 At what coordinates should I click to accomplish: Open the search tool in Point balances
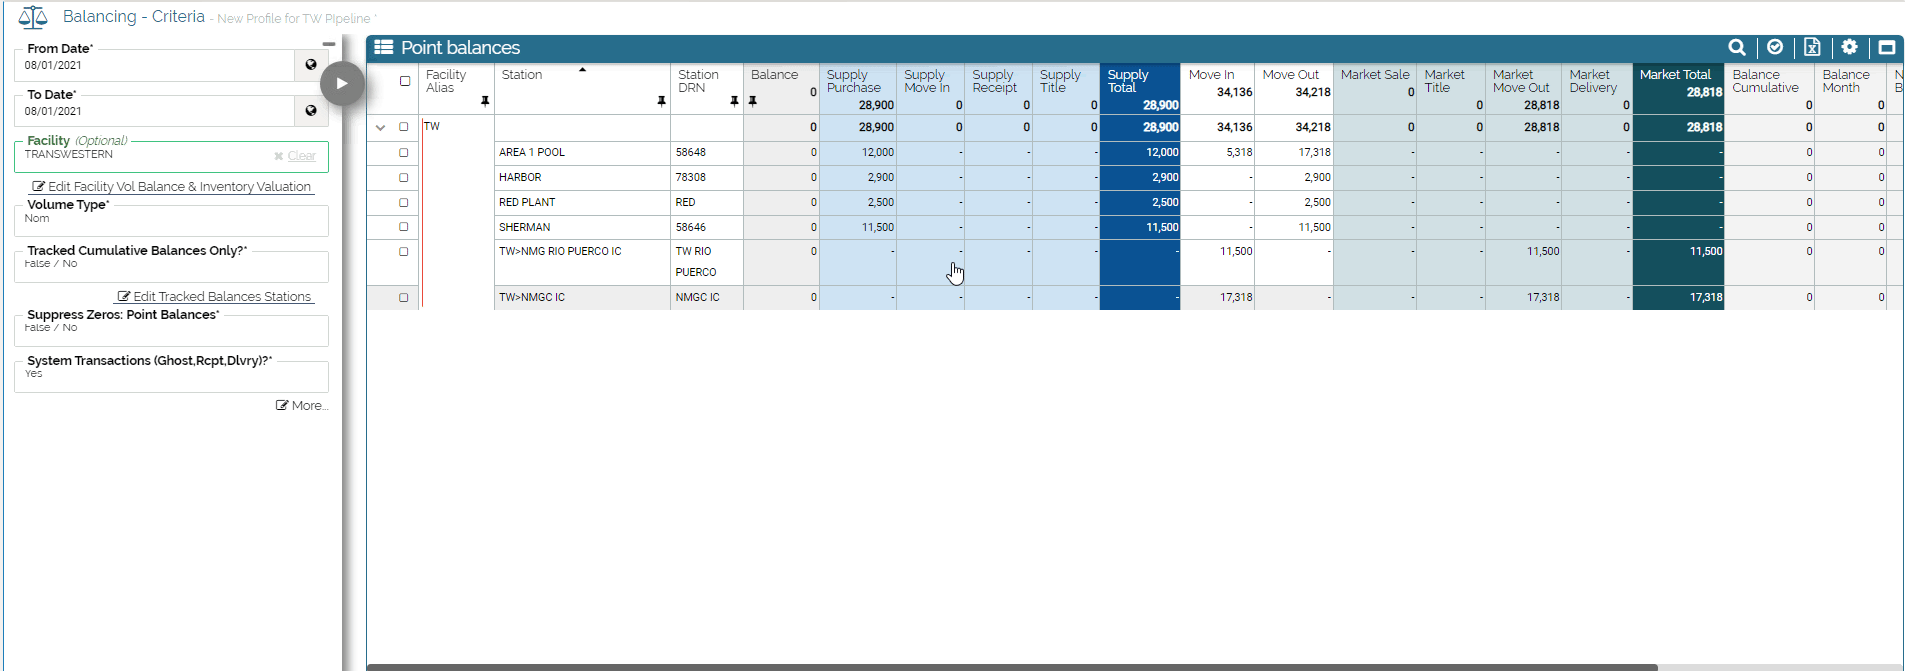[1737, 48]
